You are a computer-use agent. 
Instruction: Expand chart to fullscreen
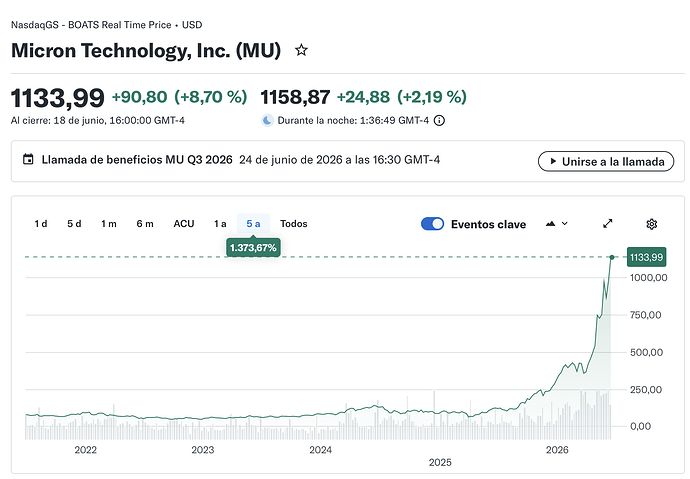point(607,223)
